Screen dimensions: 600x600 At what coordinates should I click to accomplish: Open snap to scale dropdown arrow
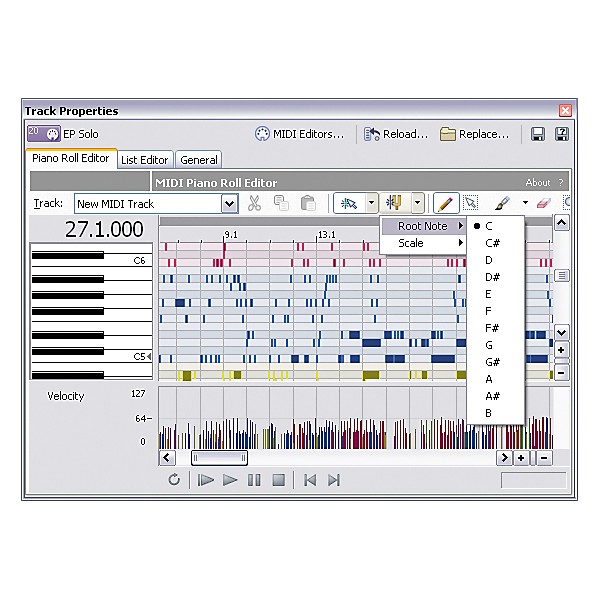[417, 203]
